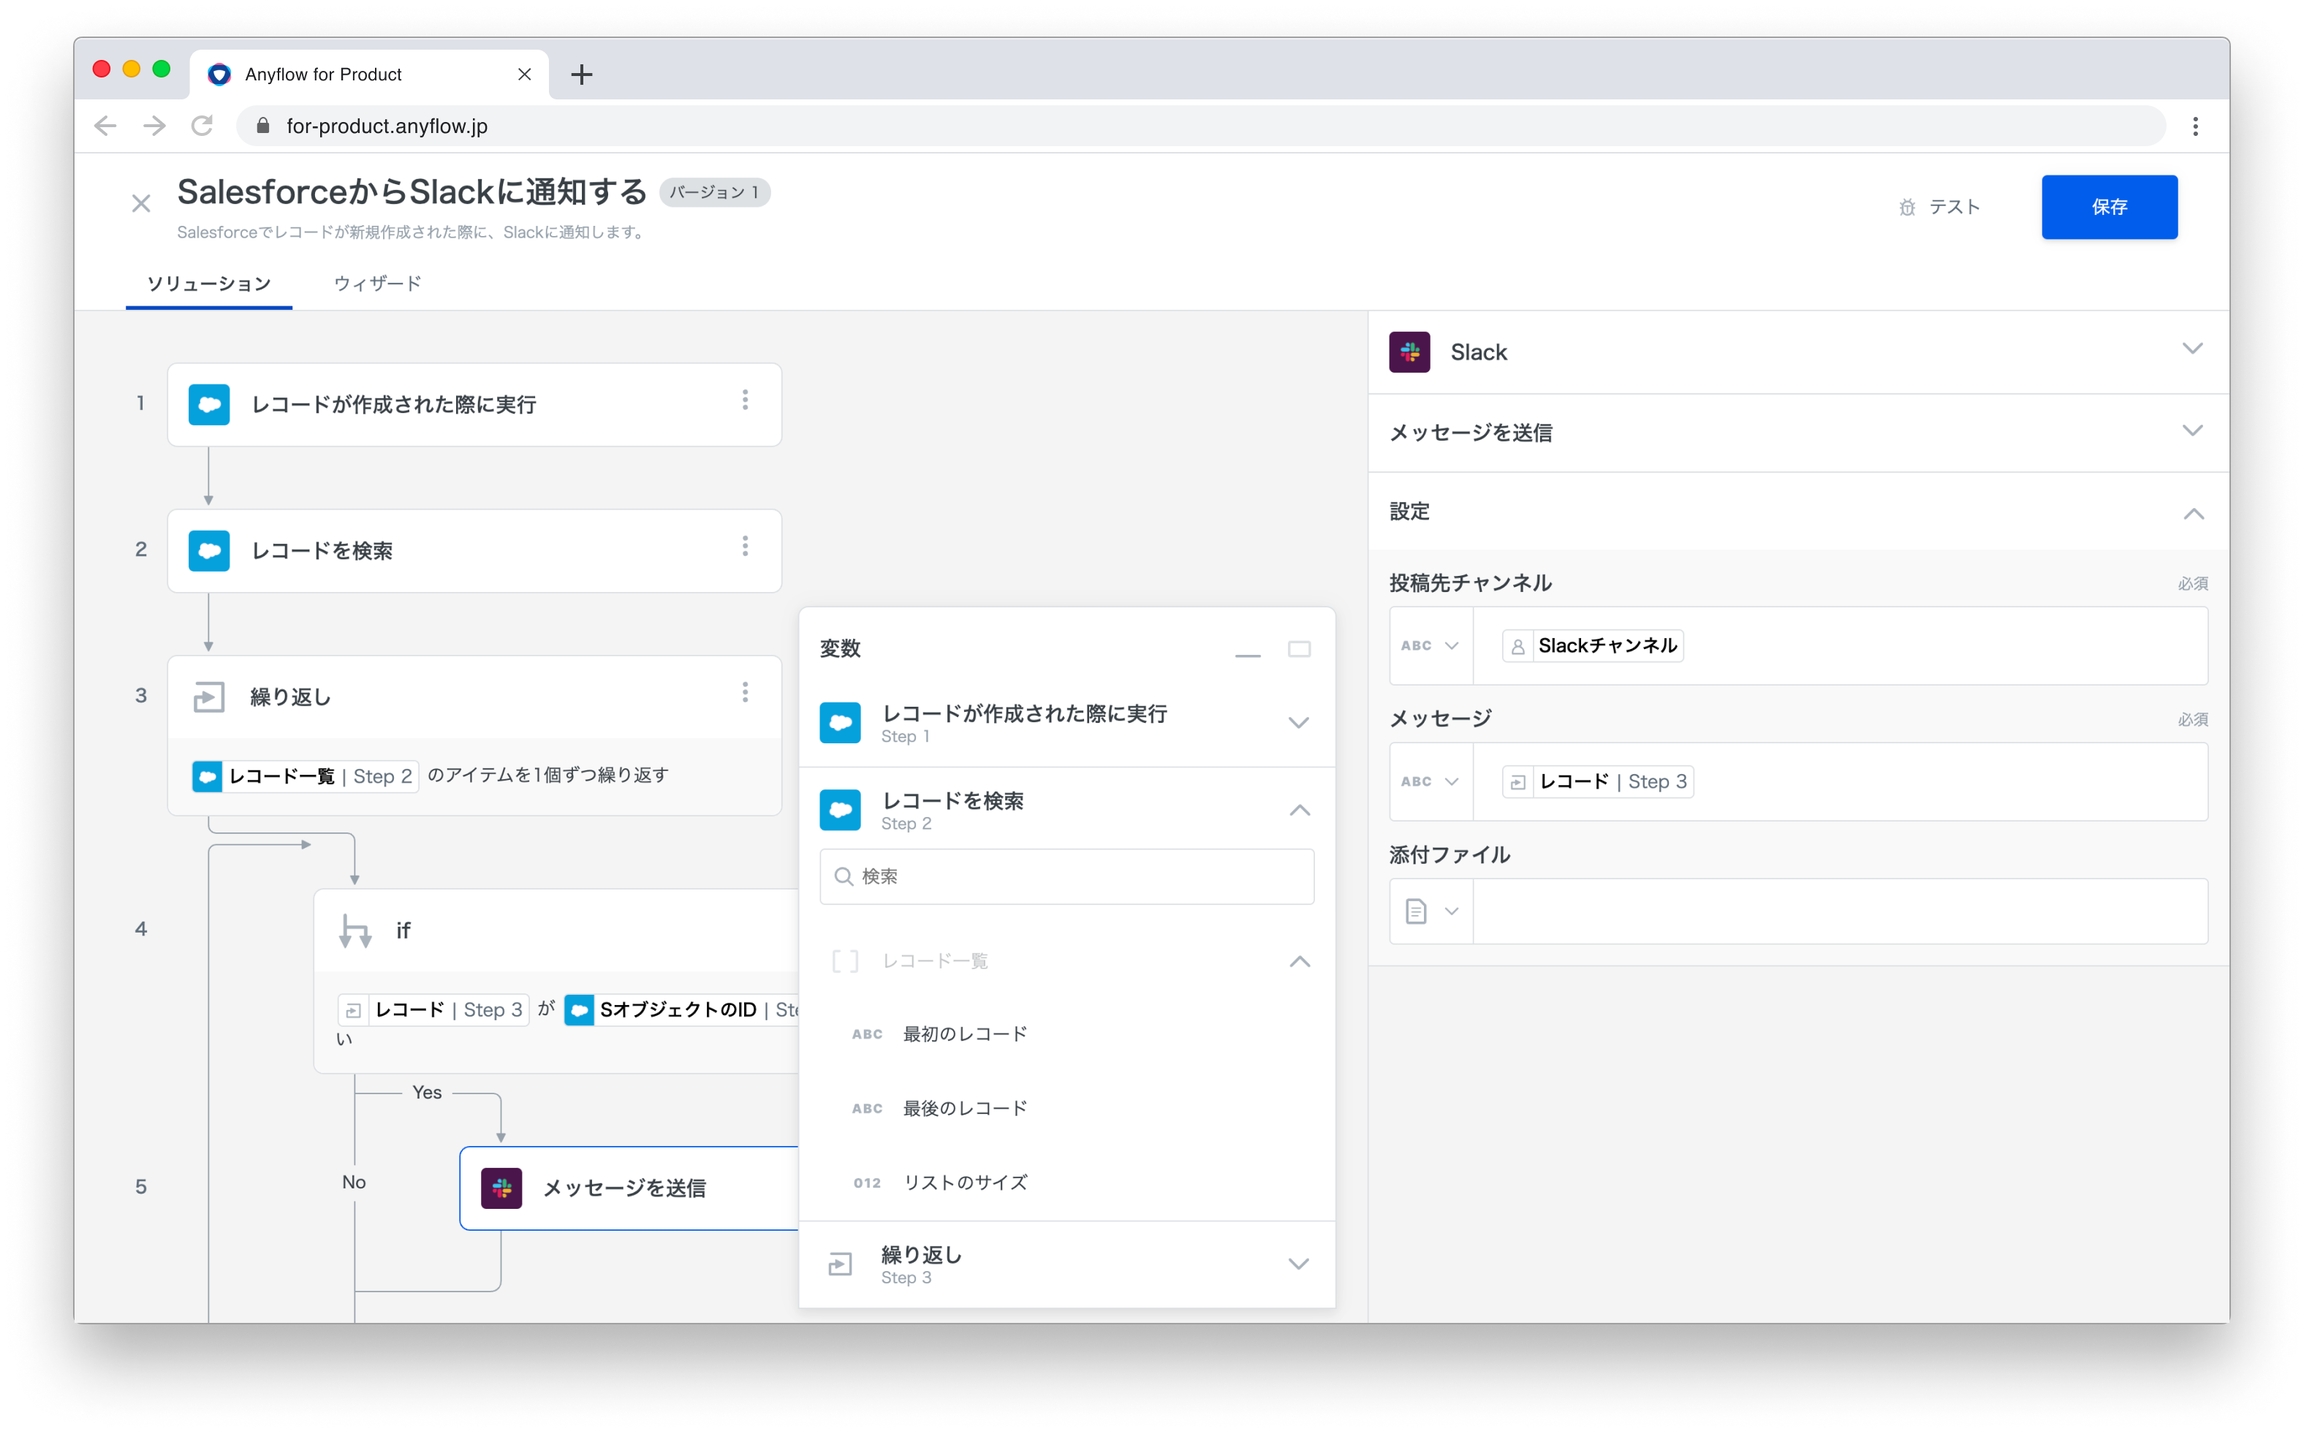This screenshot has width=2304, height=1434.
Task: Open the options menu on 繰り返し step
Action: (745, 693)
